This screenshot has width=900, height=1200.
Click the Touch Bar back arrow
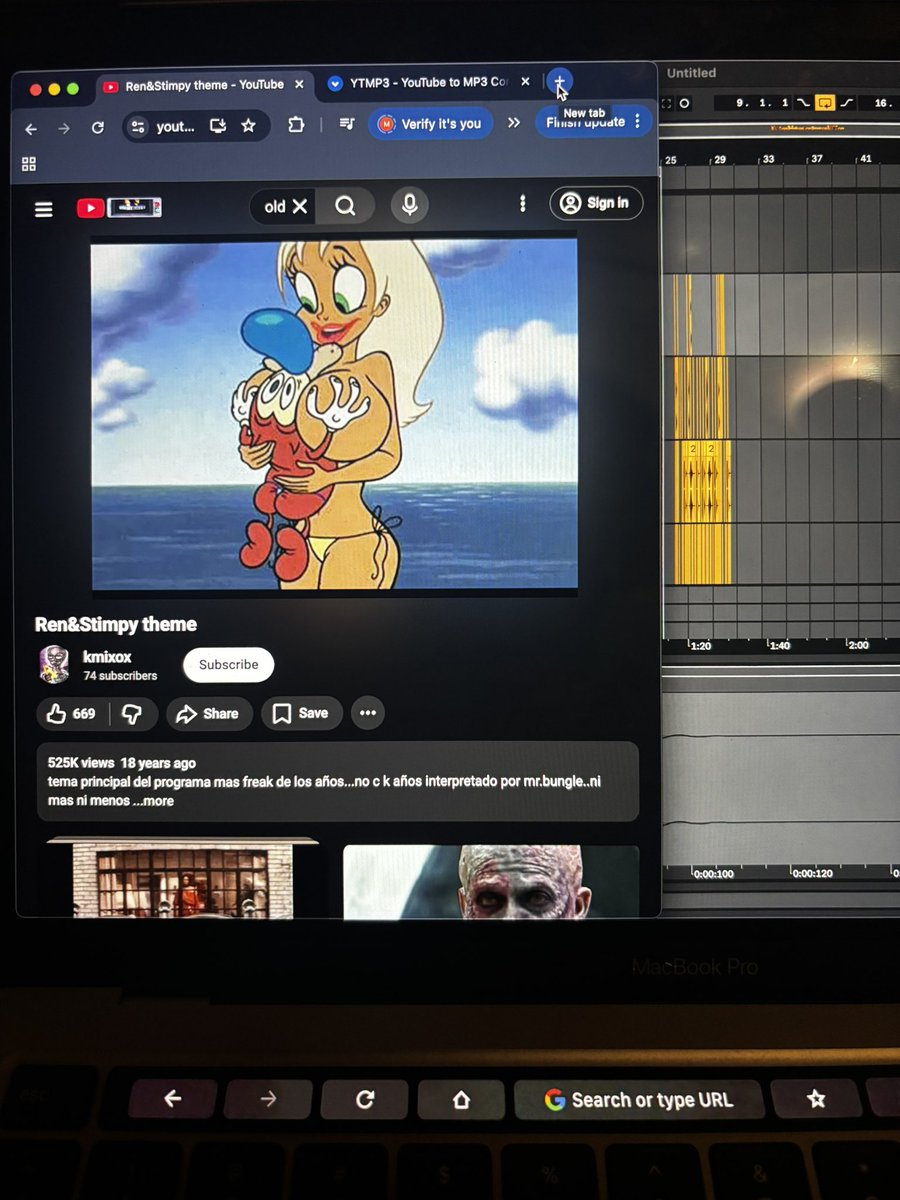tap(173, 1099)
